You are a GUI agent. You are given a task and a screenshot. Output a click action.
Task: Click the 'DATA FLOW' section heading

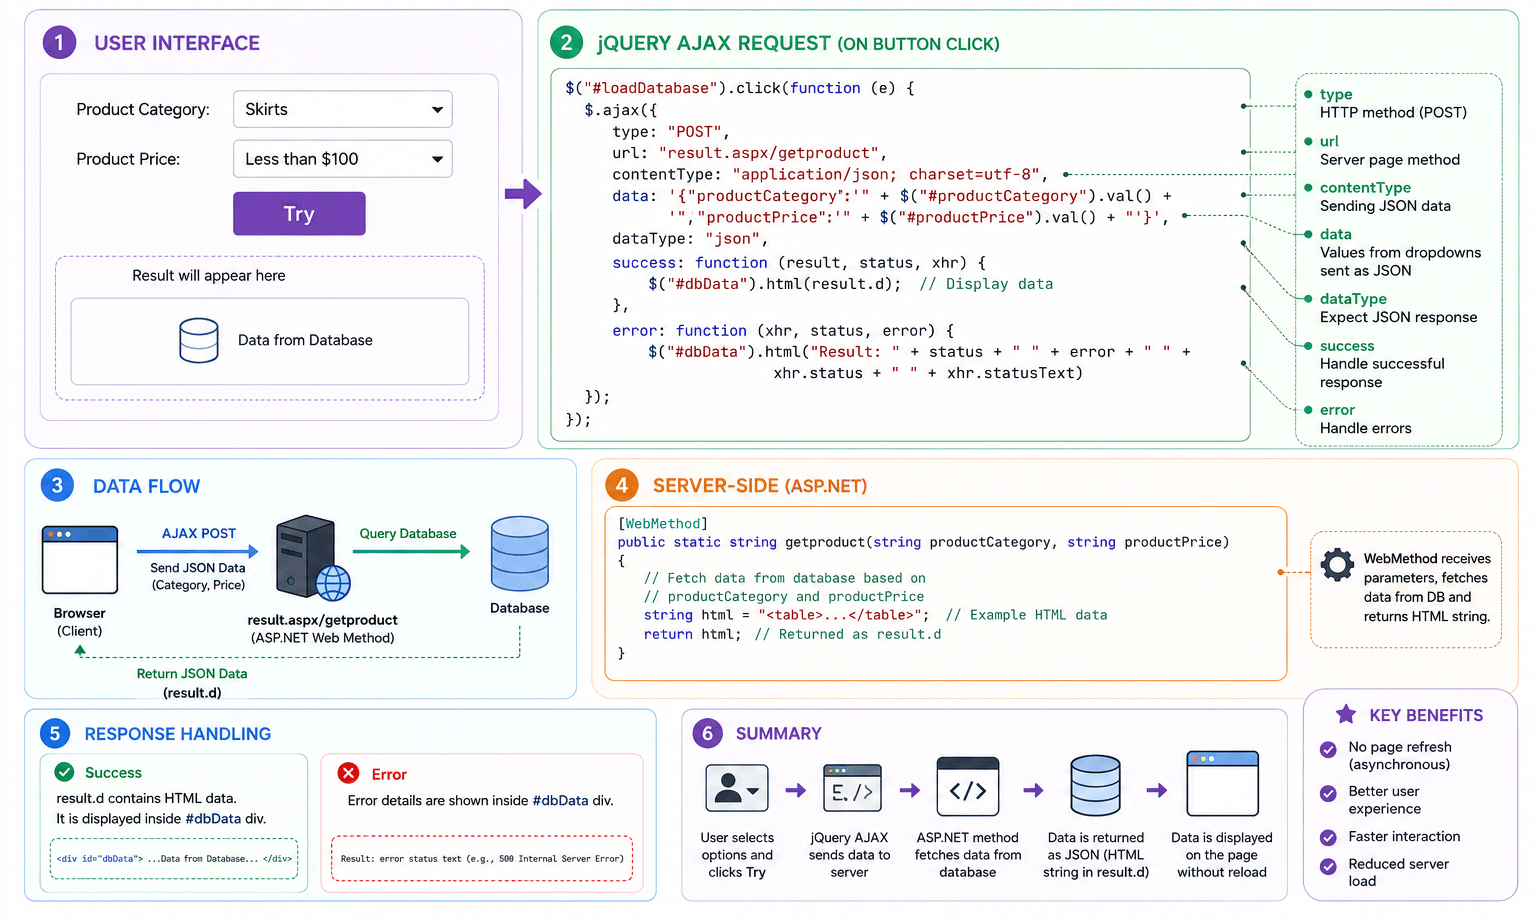pos(147,486)
